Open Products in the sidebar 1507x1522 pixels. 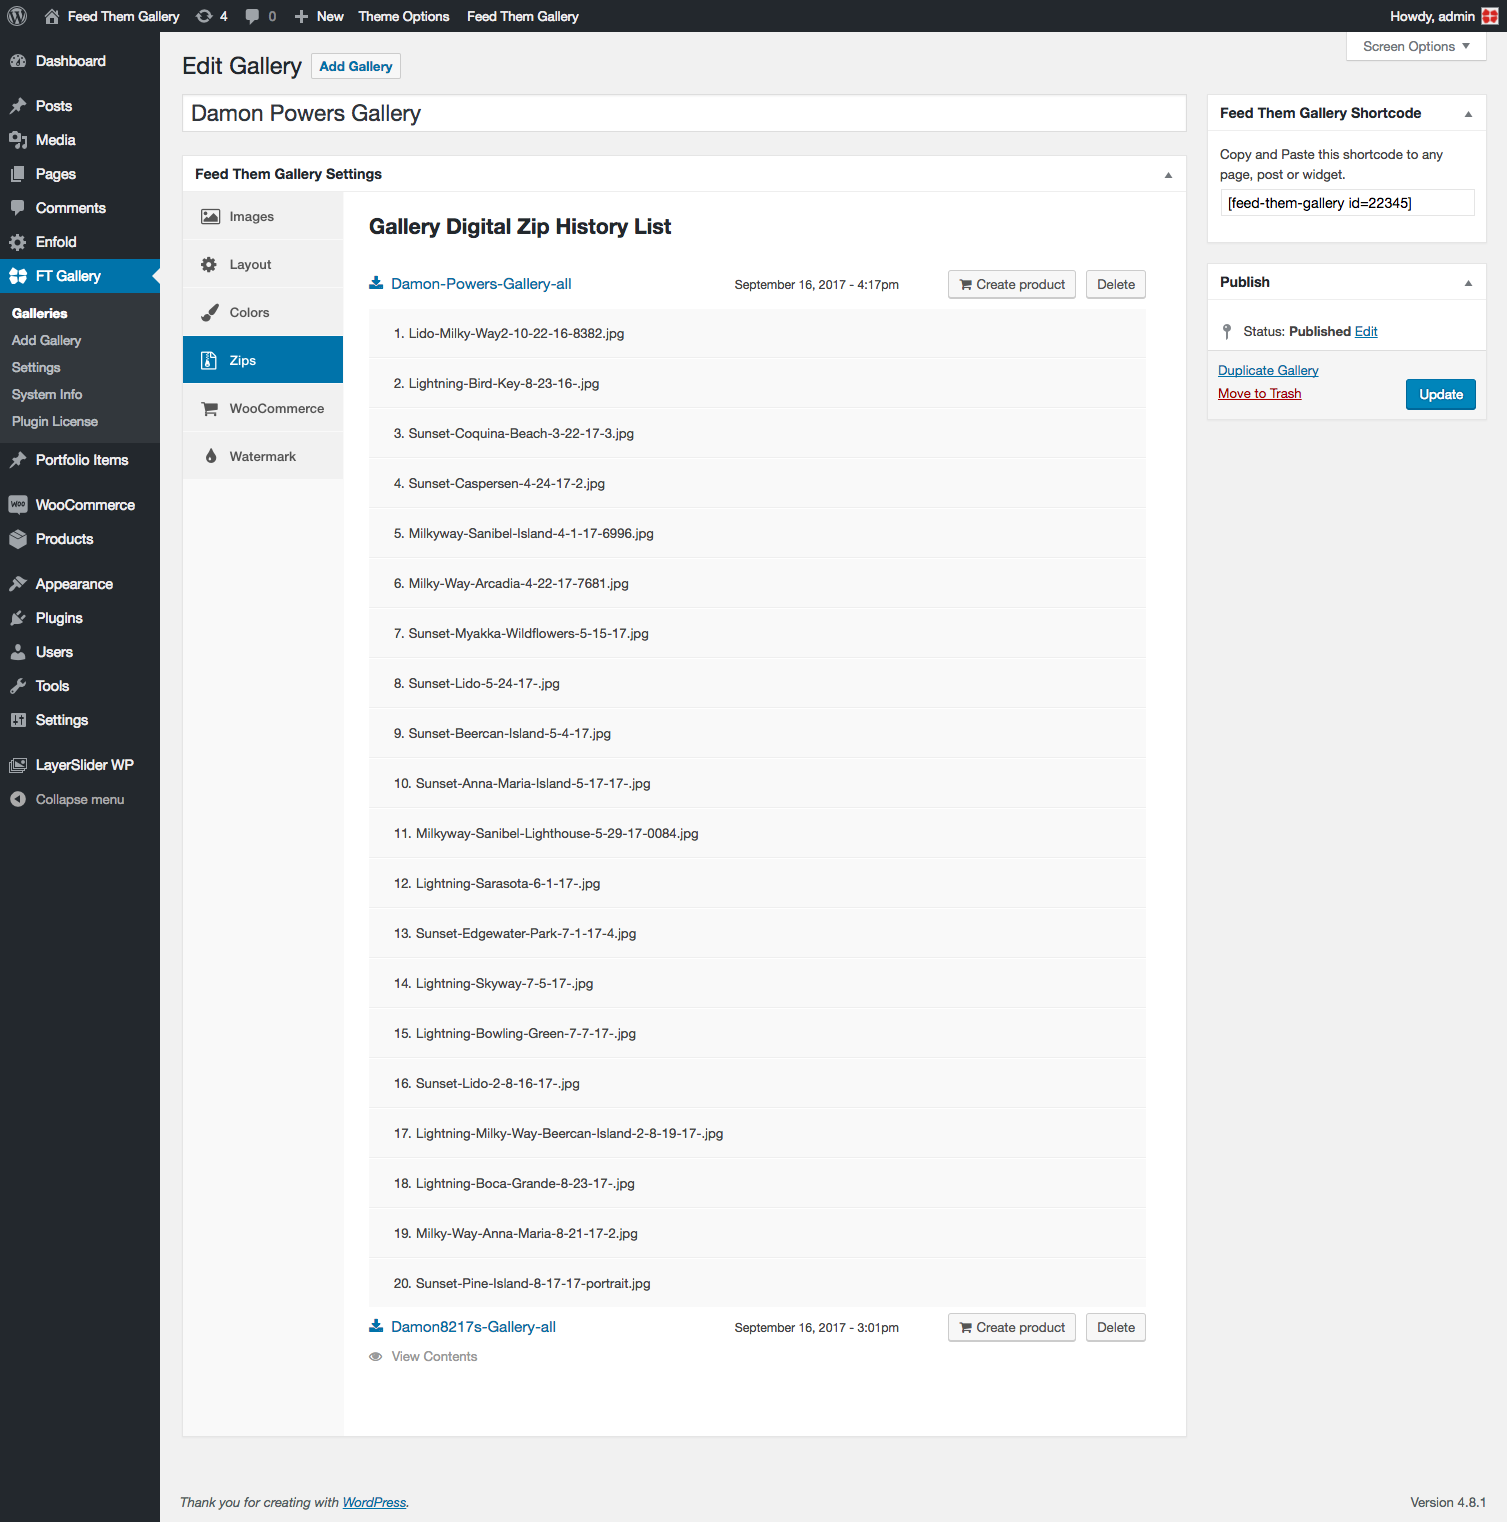click(x=80, y=539)
